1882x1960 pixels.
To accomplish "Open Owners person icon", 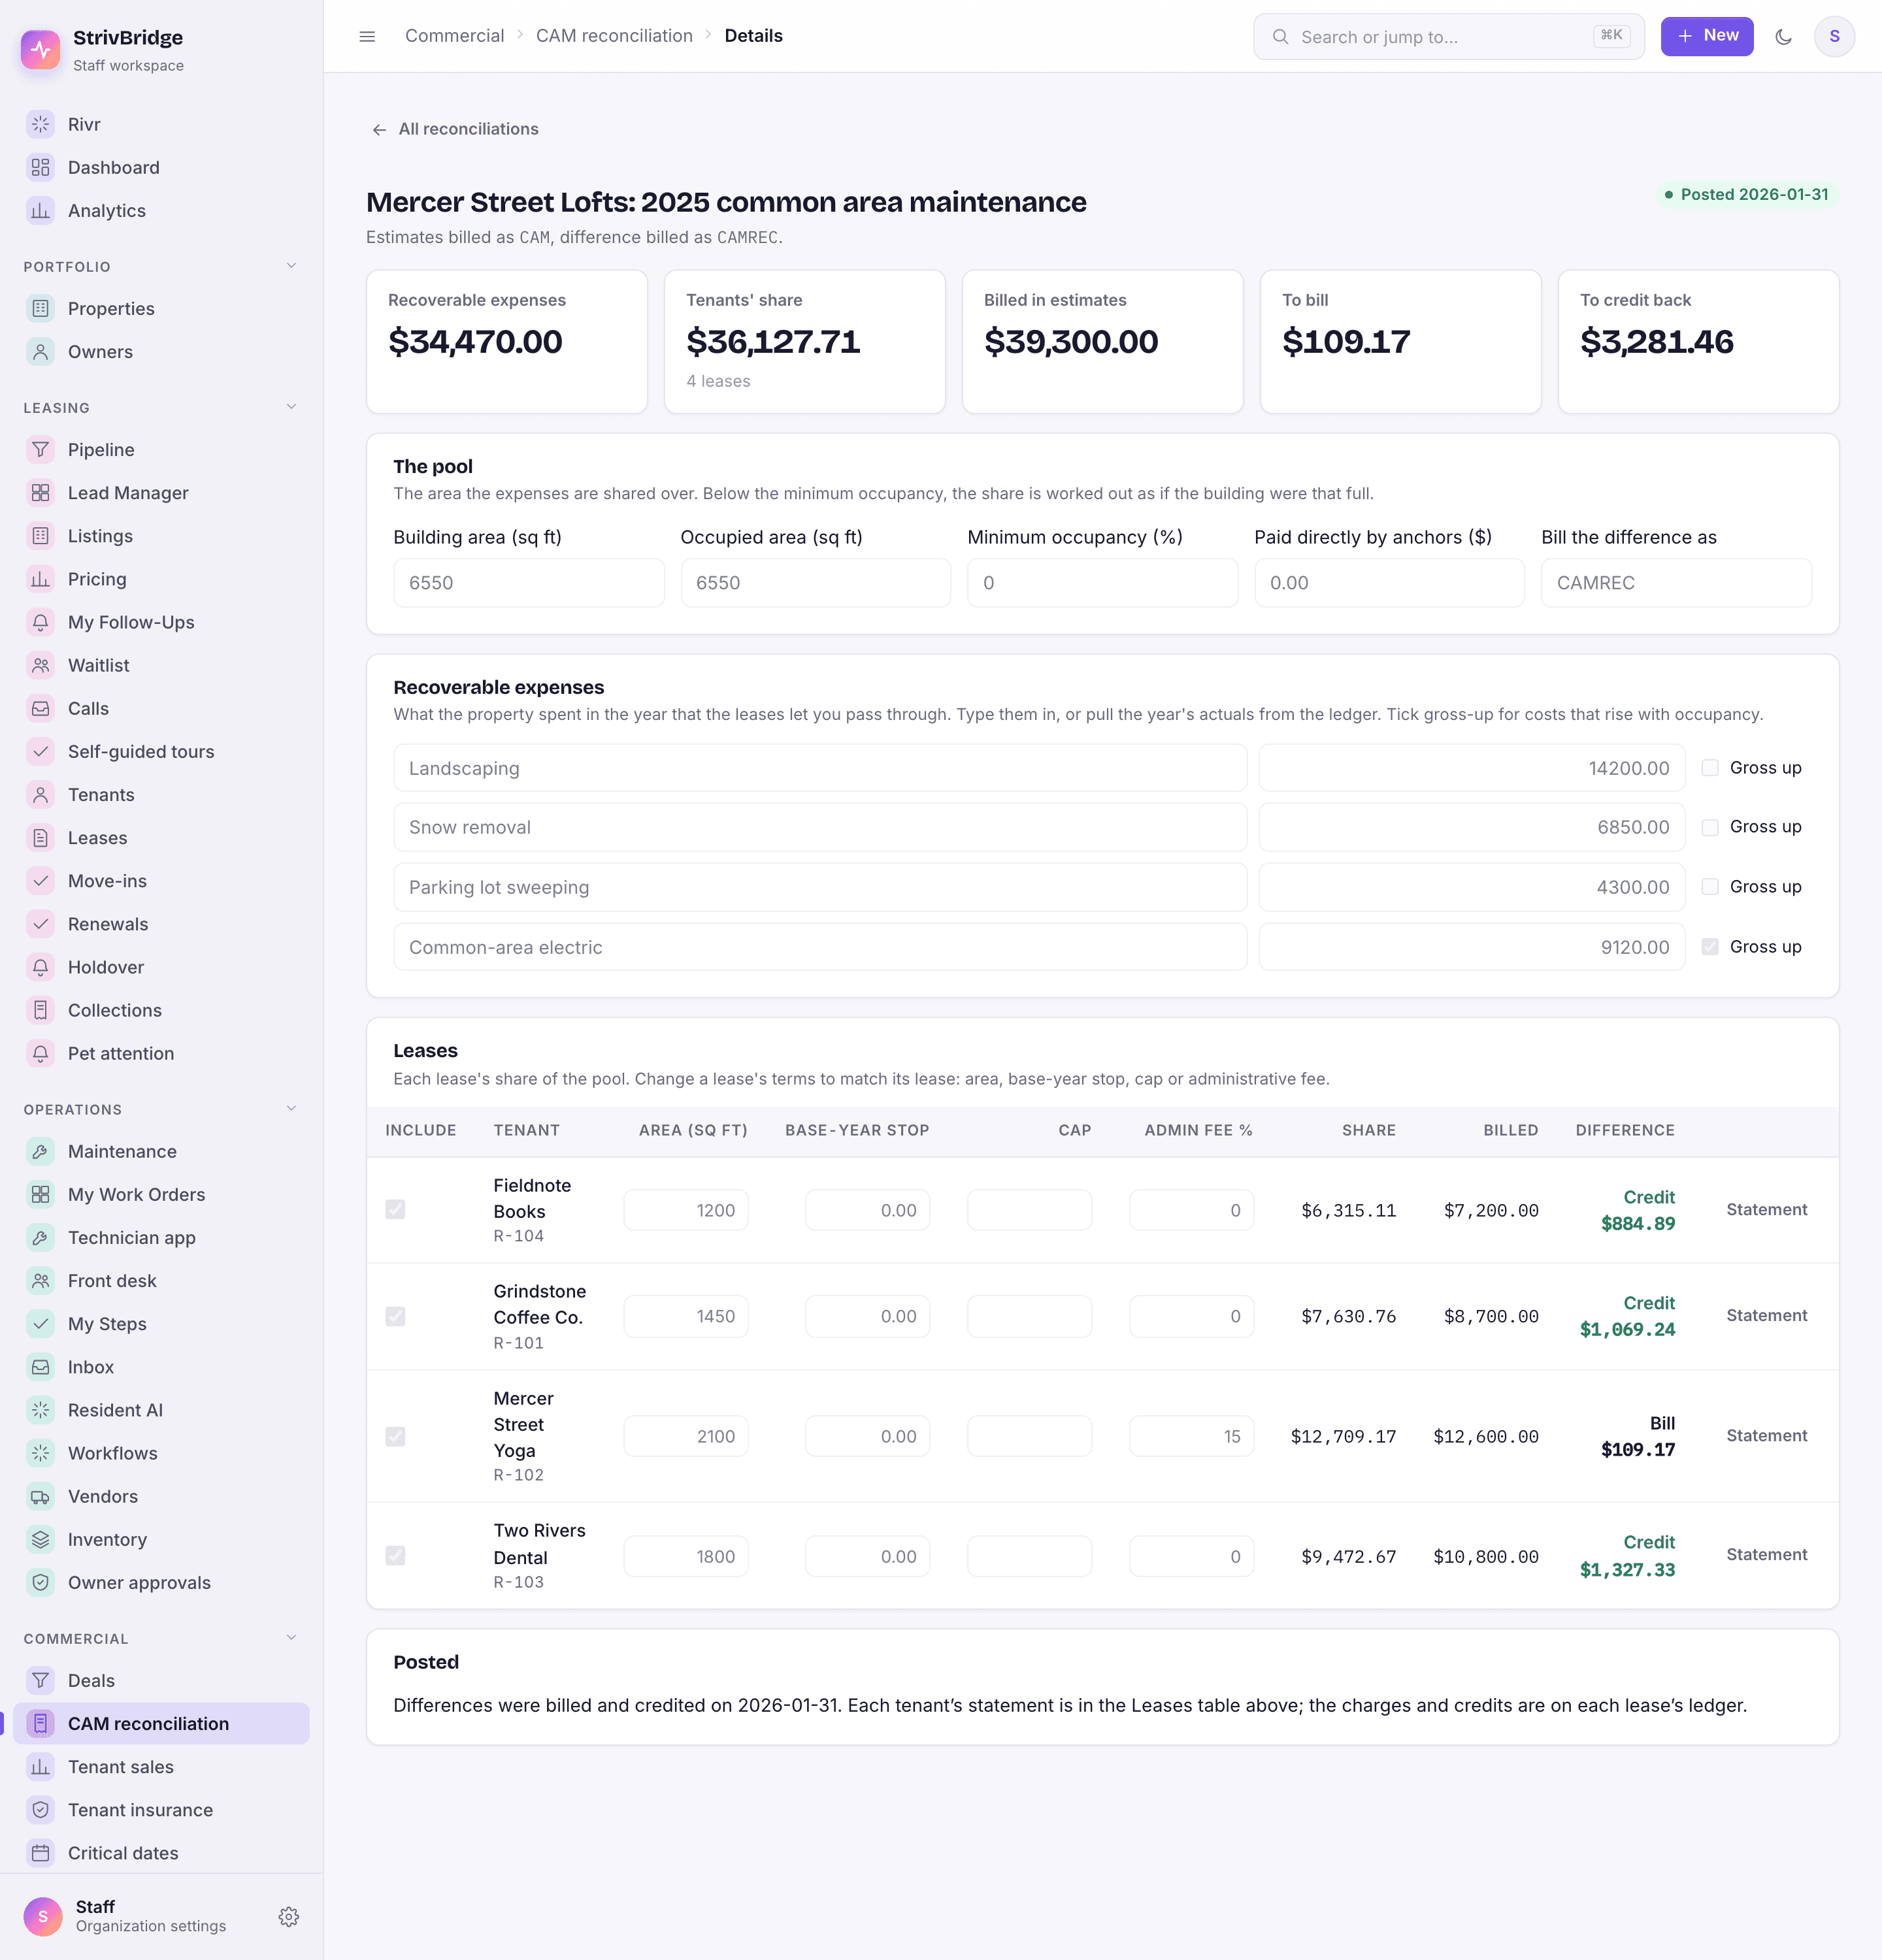I will pos(40,351).
